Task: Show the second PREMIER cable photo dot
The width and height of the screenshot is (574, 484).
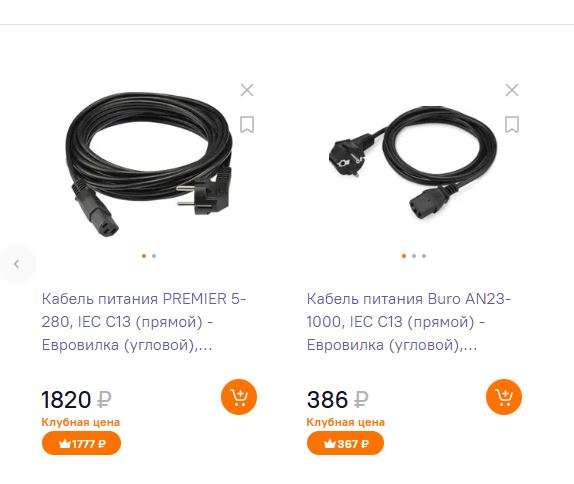Action: click(154, 256)
